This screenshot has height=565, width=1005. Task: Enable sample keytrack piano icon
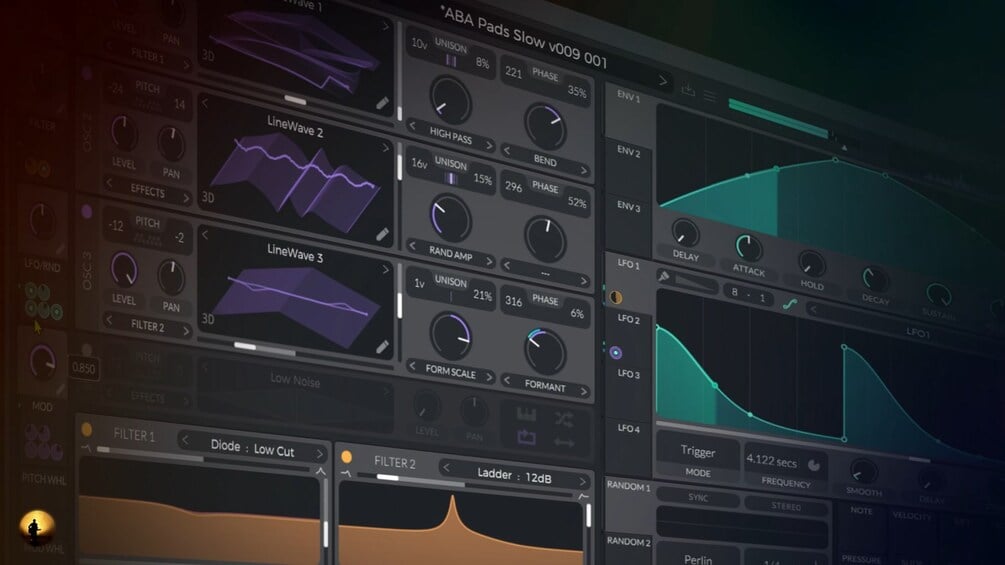(x=526, y=413)
